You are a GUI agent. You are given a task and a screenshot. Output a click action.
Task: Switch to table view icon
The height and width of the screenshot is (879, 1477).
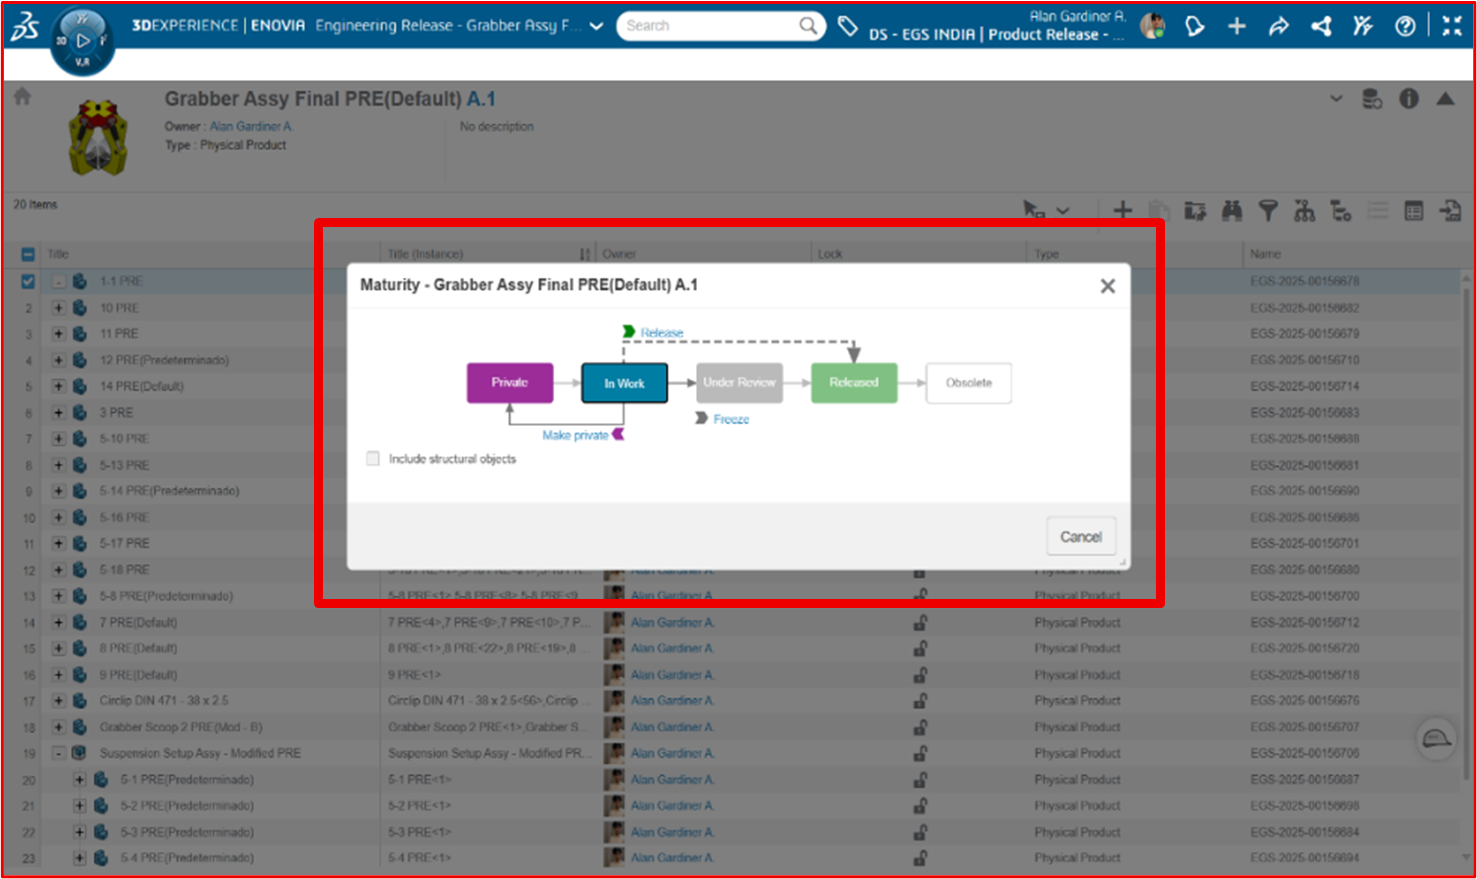click(1413, 210)
